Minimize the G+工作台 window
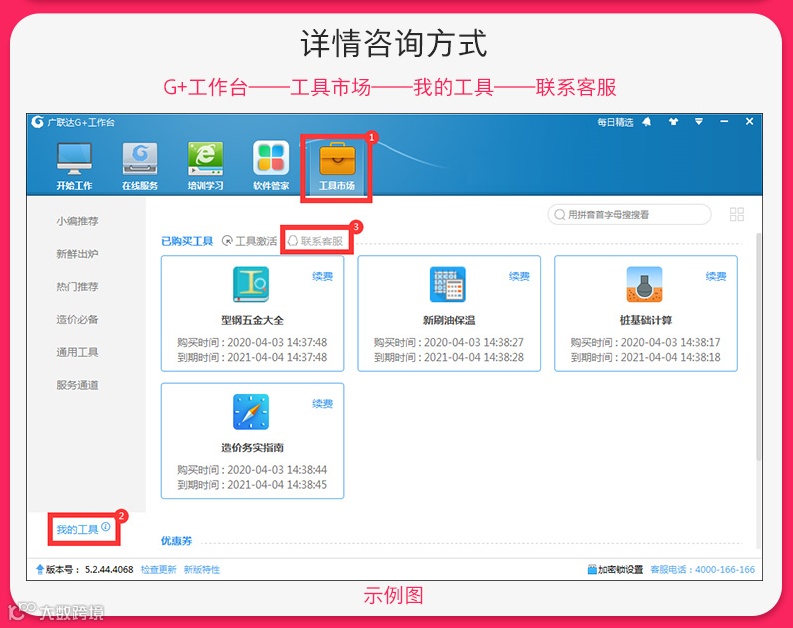The image size is (793, 628). tap(724, 121)
